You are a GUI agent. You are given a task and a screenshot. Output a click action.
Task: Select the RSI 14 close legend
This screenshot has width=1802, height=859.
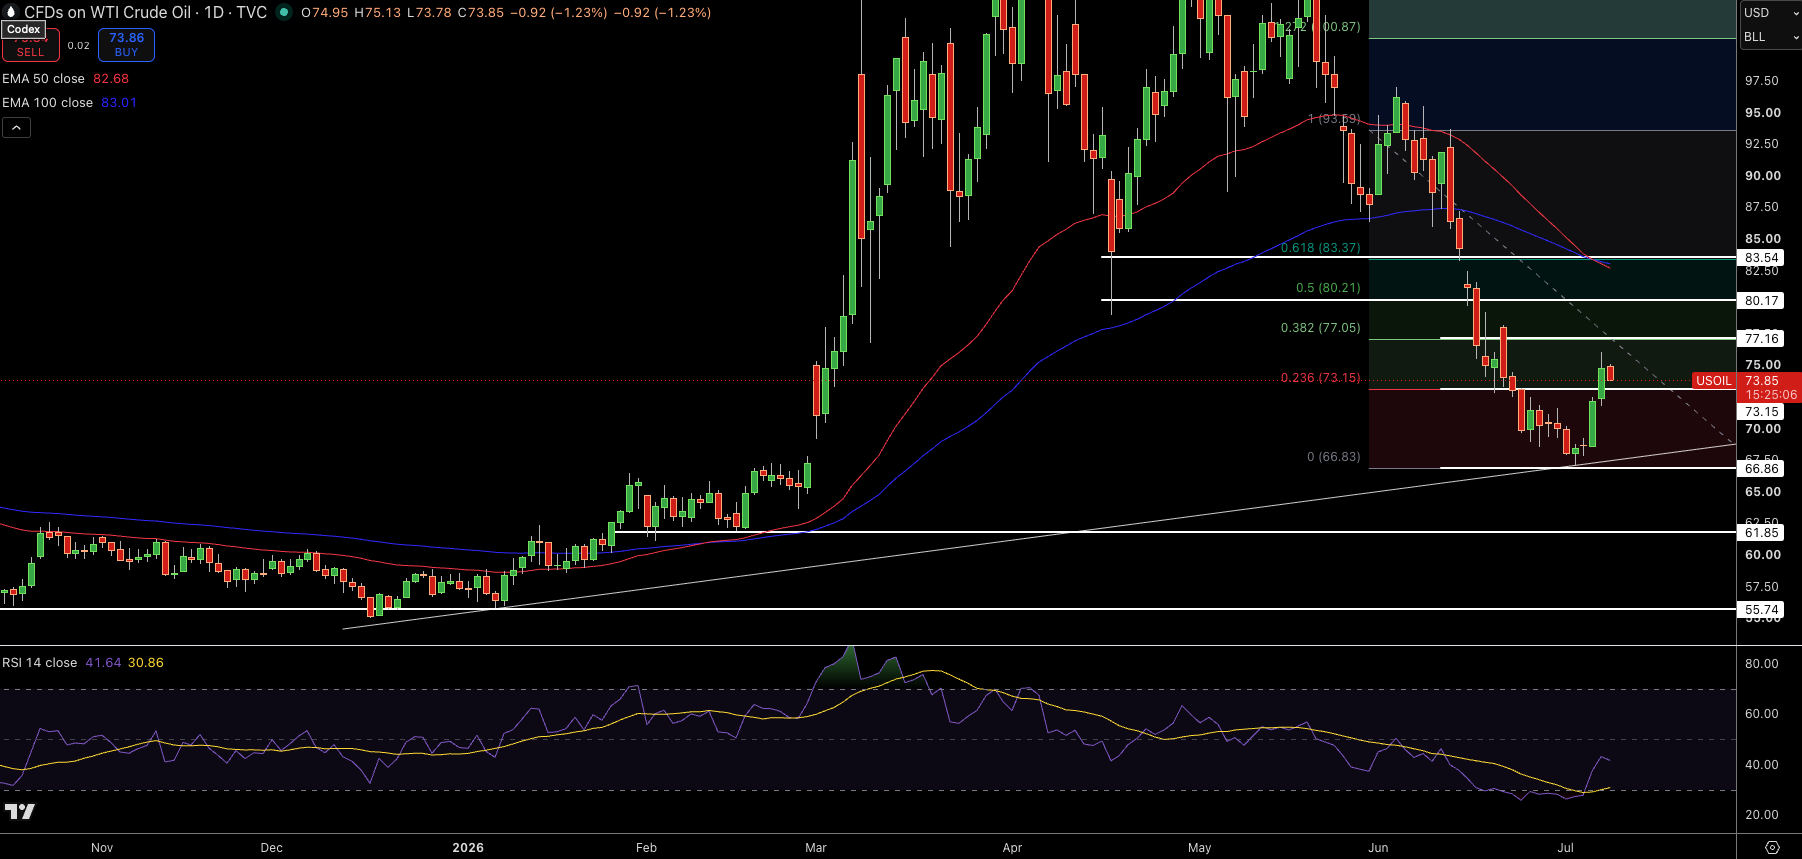tap(39, 662)
